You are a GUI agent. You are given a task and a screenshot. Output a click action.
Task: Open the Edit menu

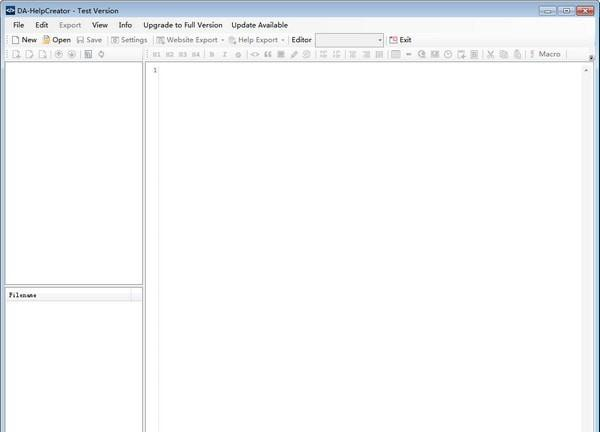coord(42,25)
